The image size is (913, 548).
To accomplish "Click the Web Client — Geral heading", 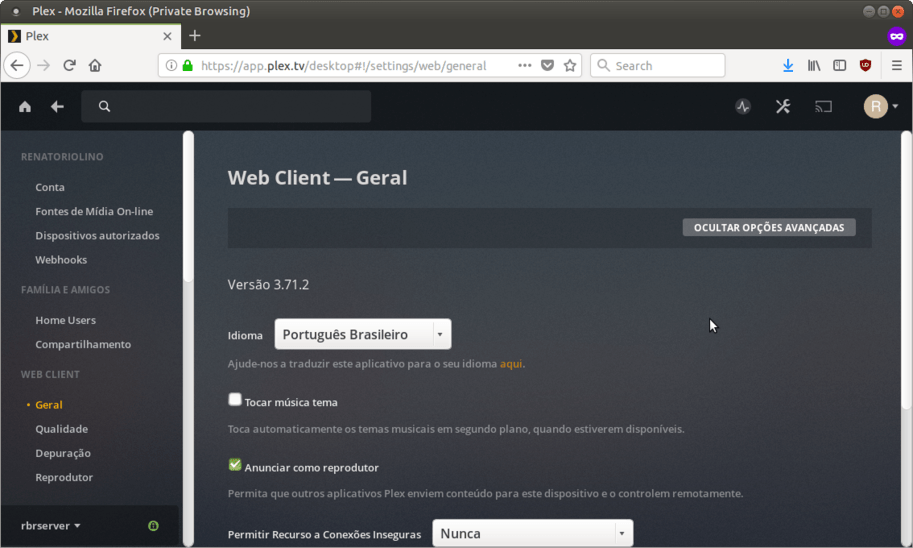I will pos(317,178).
